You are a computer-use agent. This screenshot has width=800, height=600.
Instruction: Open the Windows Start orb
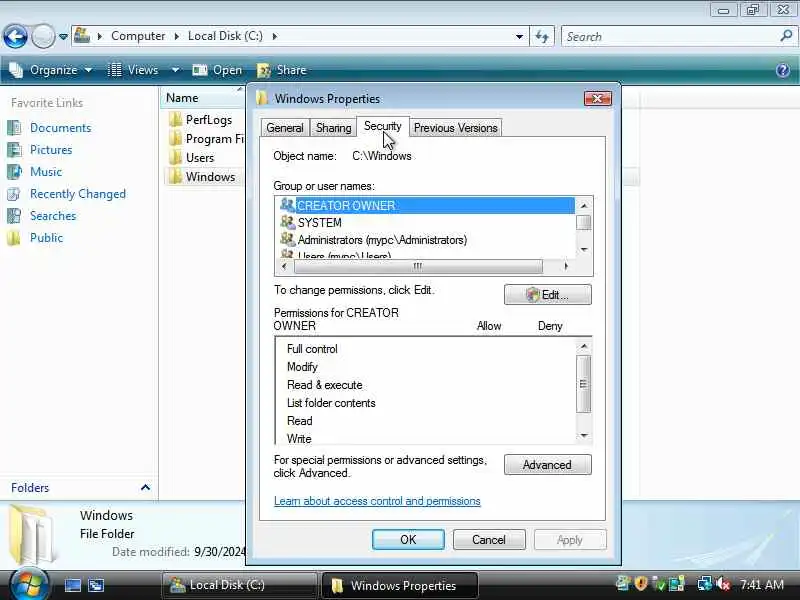[x=29, y=585]
